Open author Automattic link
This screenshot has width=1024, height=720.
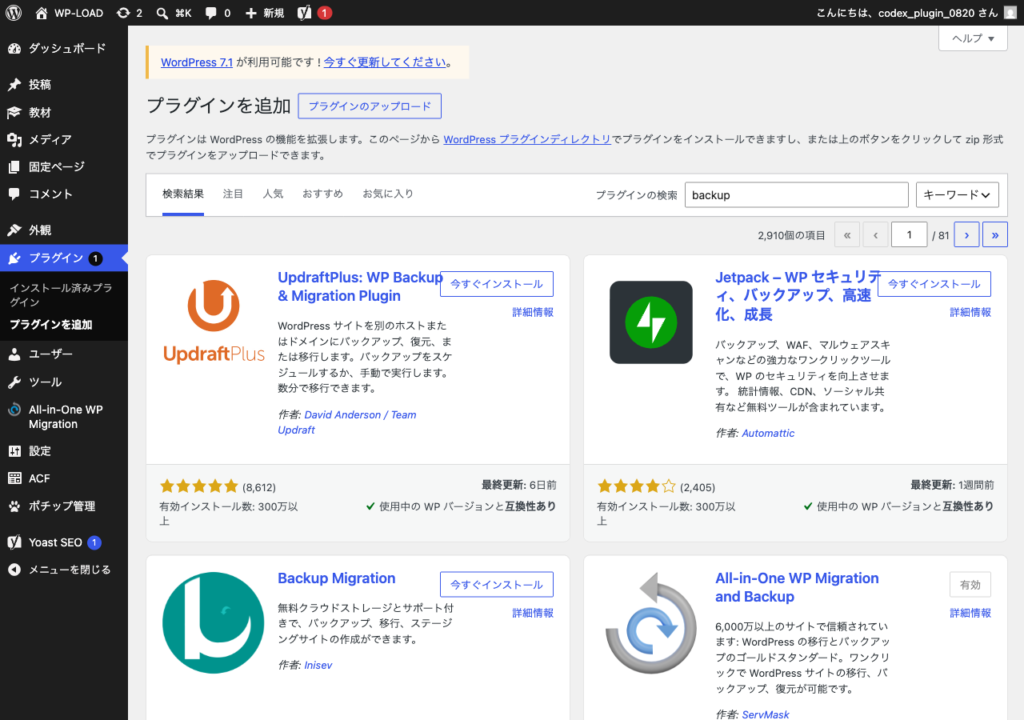click(768, 433)
